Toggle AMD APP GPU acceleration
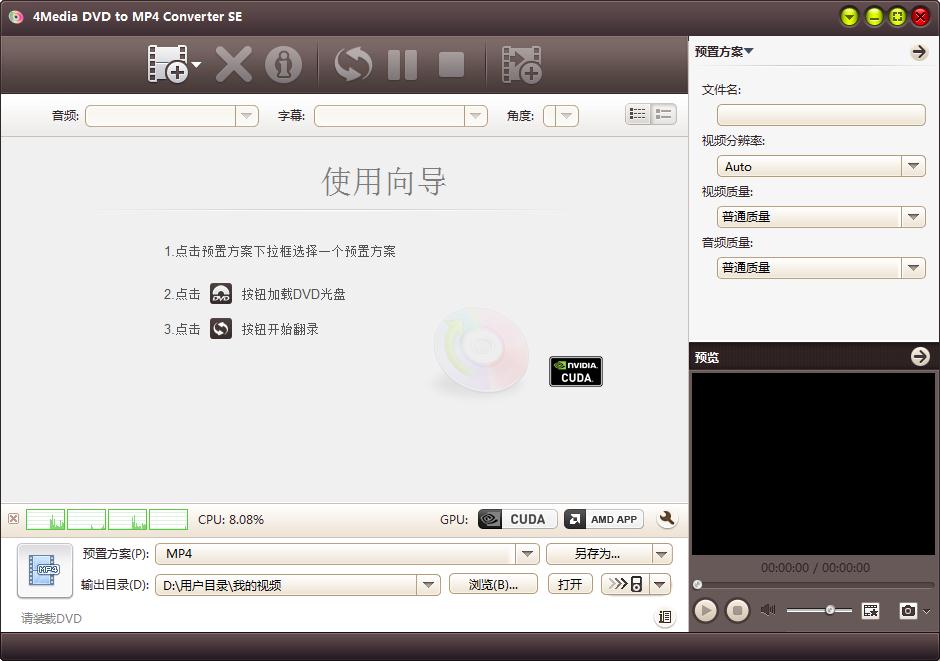940x661 pixels. pos(603,519)
